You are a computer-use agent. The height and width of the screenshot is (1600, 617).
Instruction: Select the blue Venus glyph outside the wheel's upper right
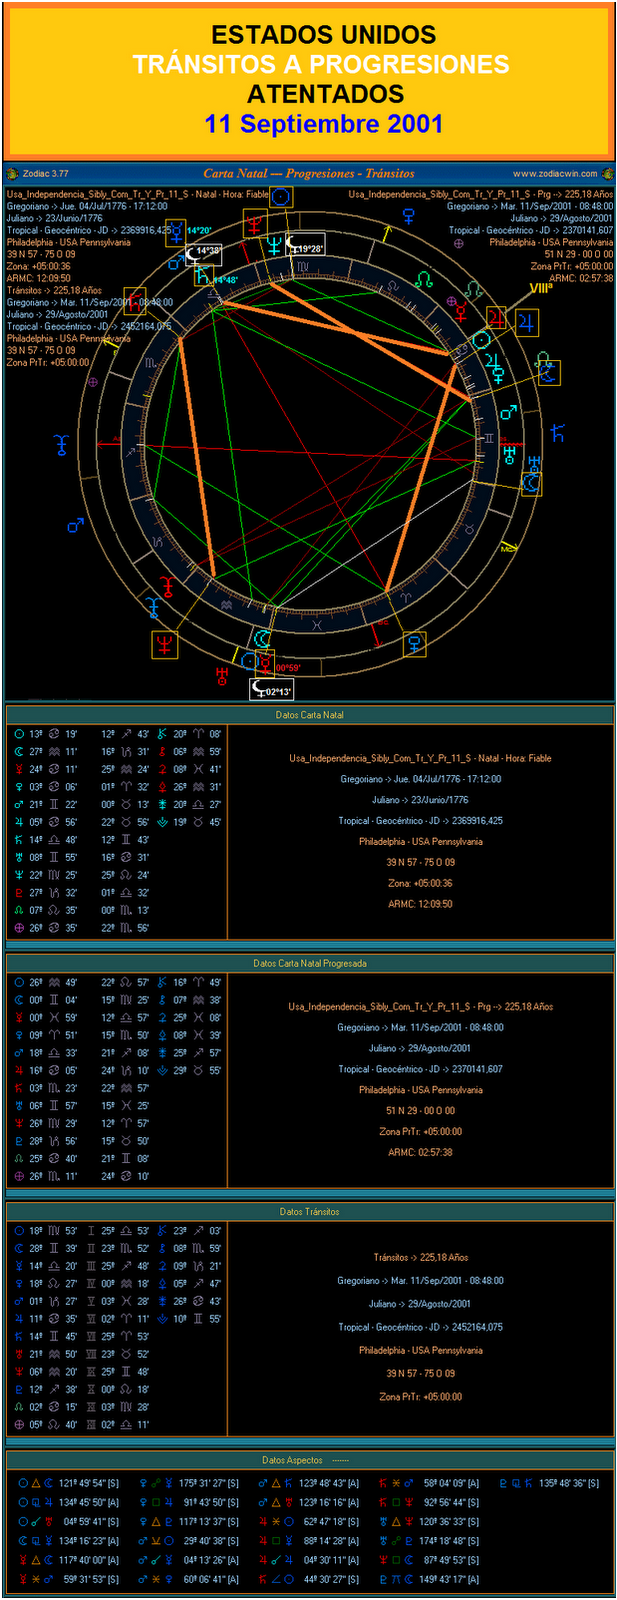click(408, 216)
